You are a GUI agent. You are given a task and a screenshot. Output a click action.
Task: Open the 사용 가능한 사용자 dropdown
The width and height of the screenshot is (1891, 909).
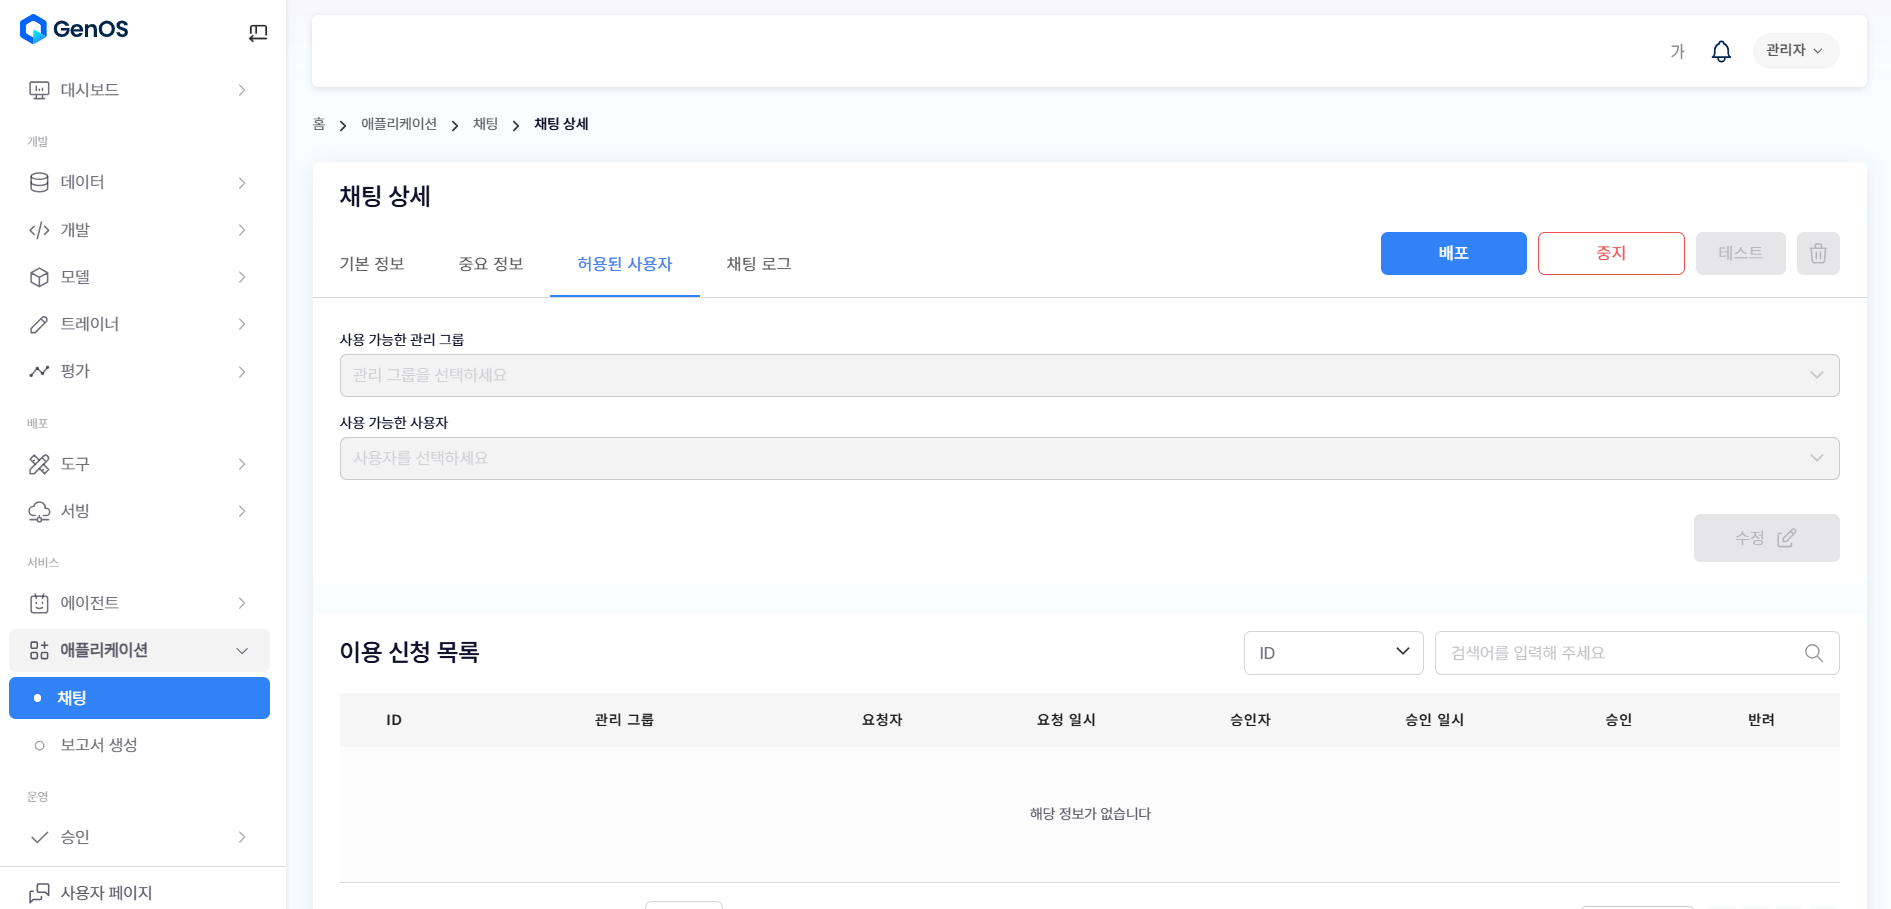(x=1088, y=458)
